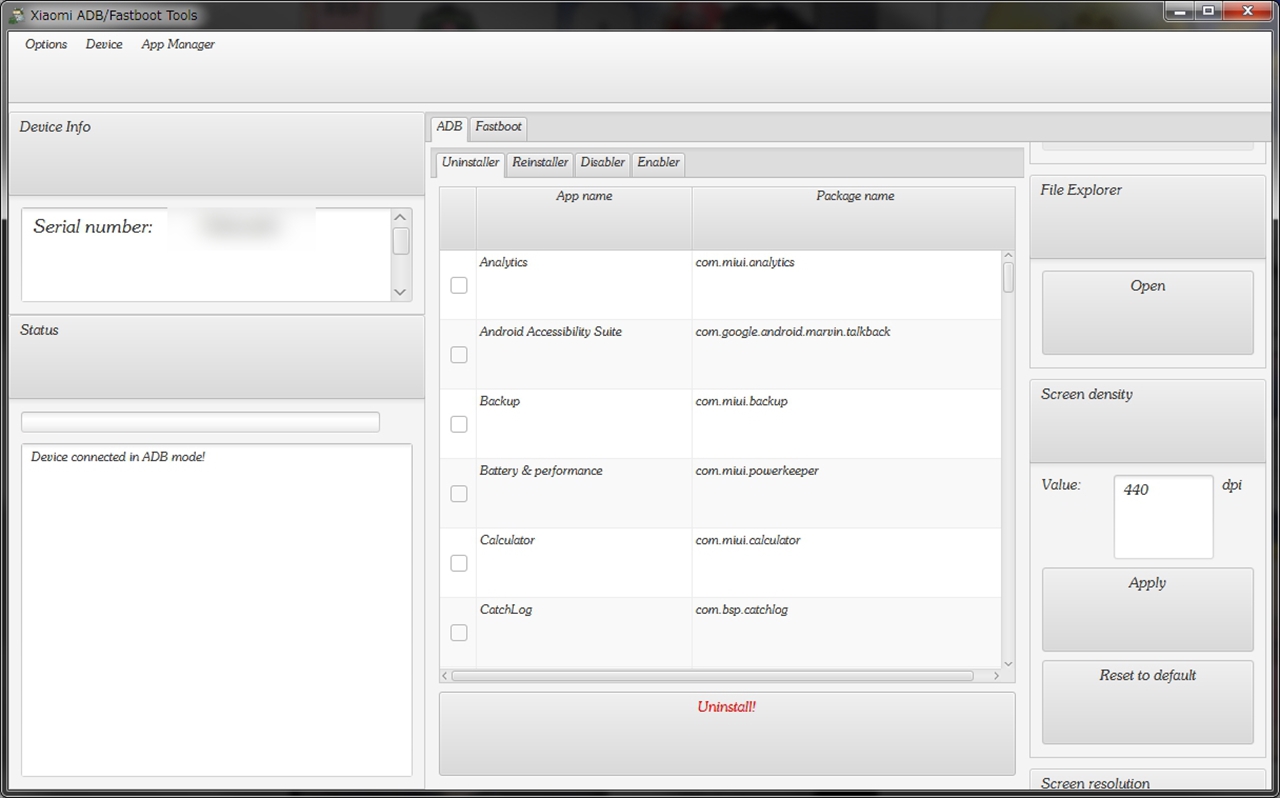The height and width of the screenshot is (798, 1280).
Task: Apply the screen density value
Action: 1147,609
